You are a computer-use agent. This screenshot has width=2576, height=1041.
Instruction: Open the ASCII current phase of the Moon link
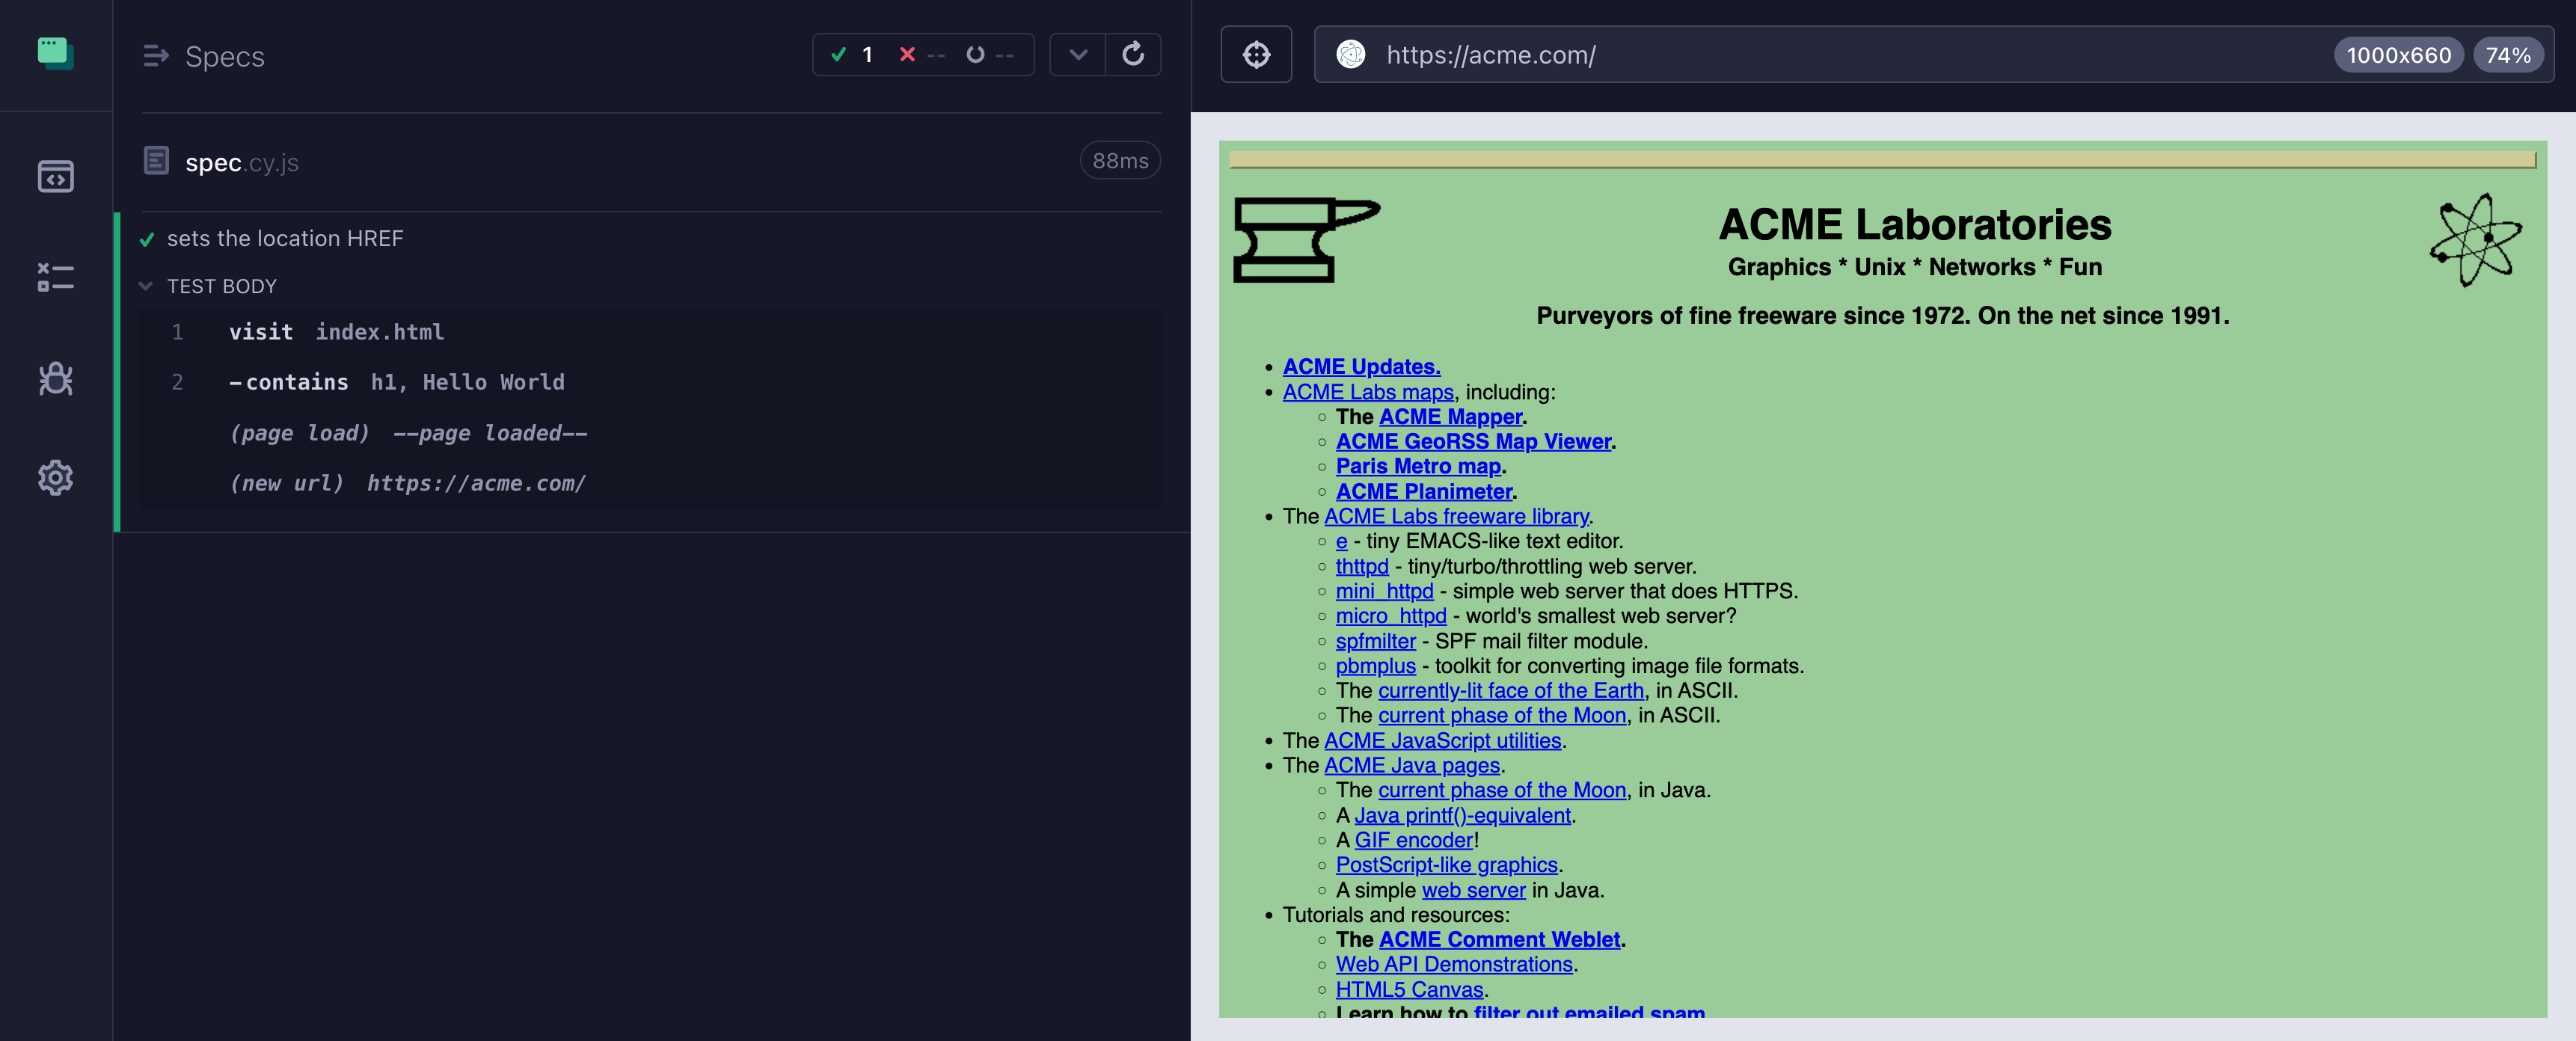[1502, 715]
